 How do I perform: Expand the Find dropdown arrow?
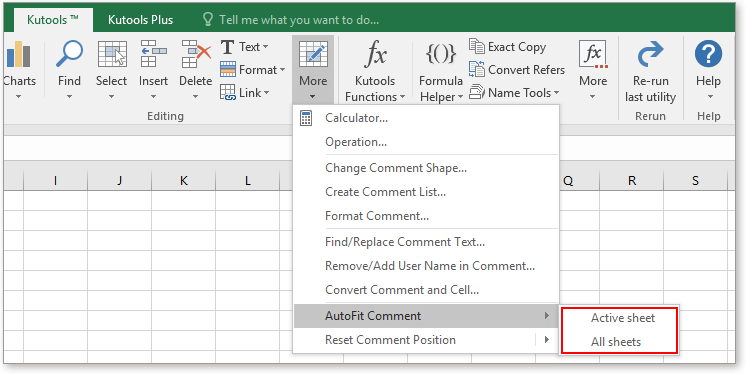69,97
